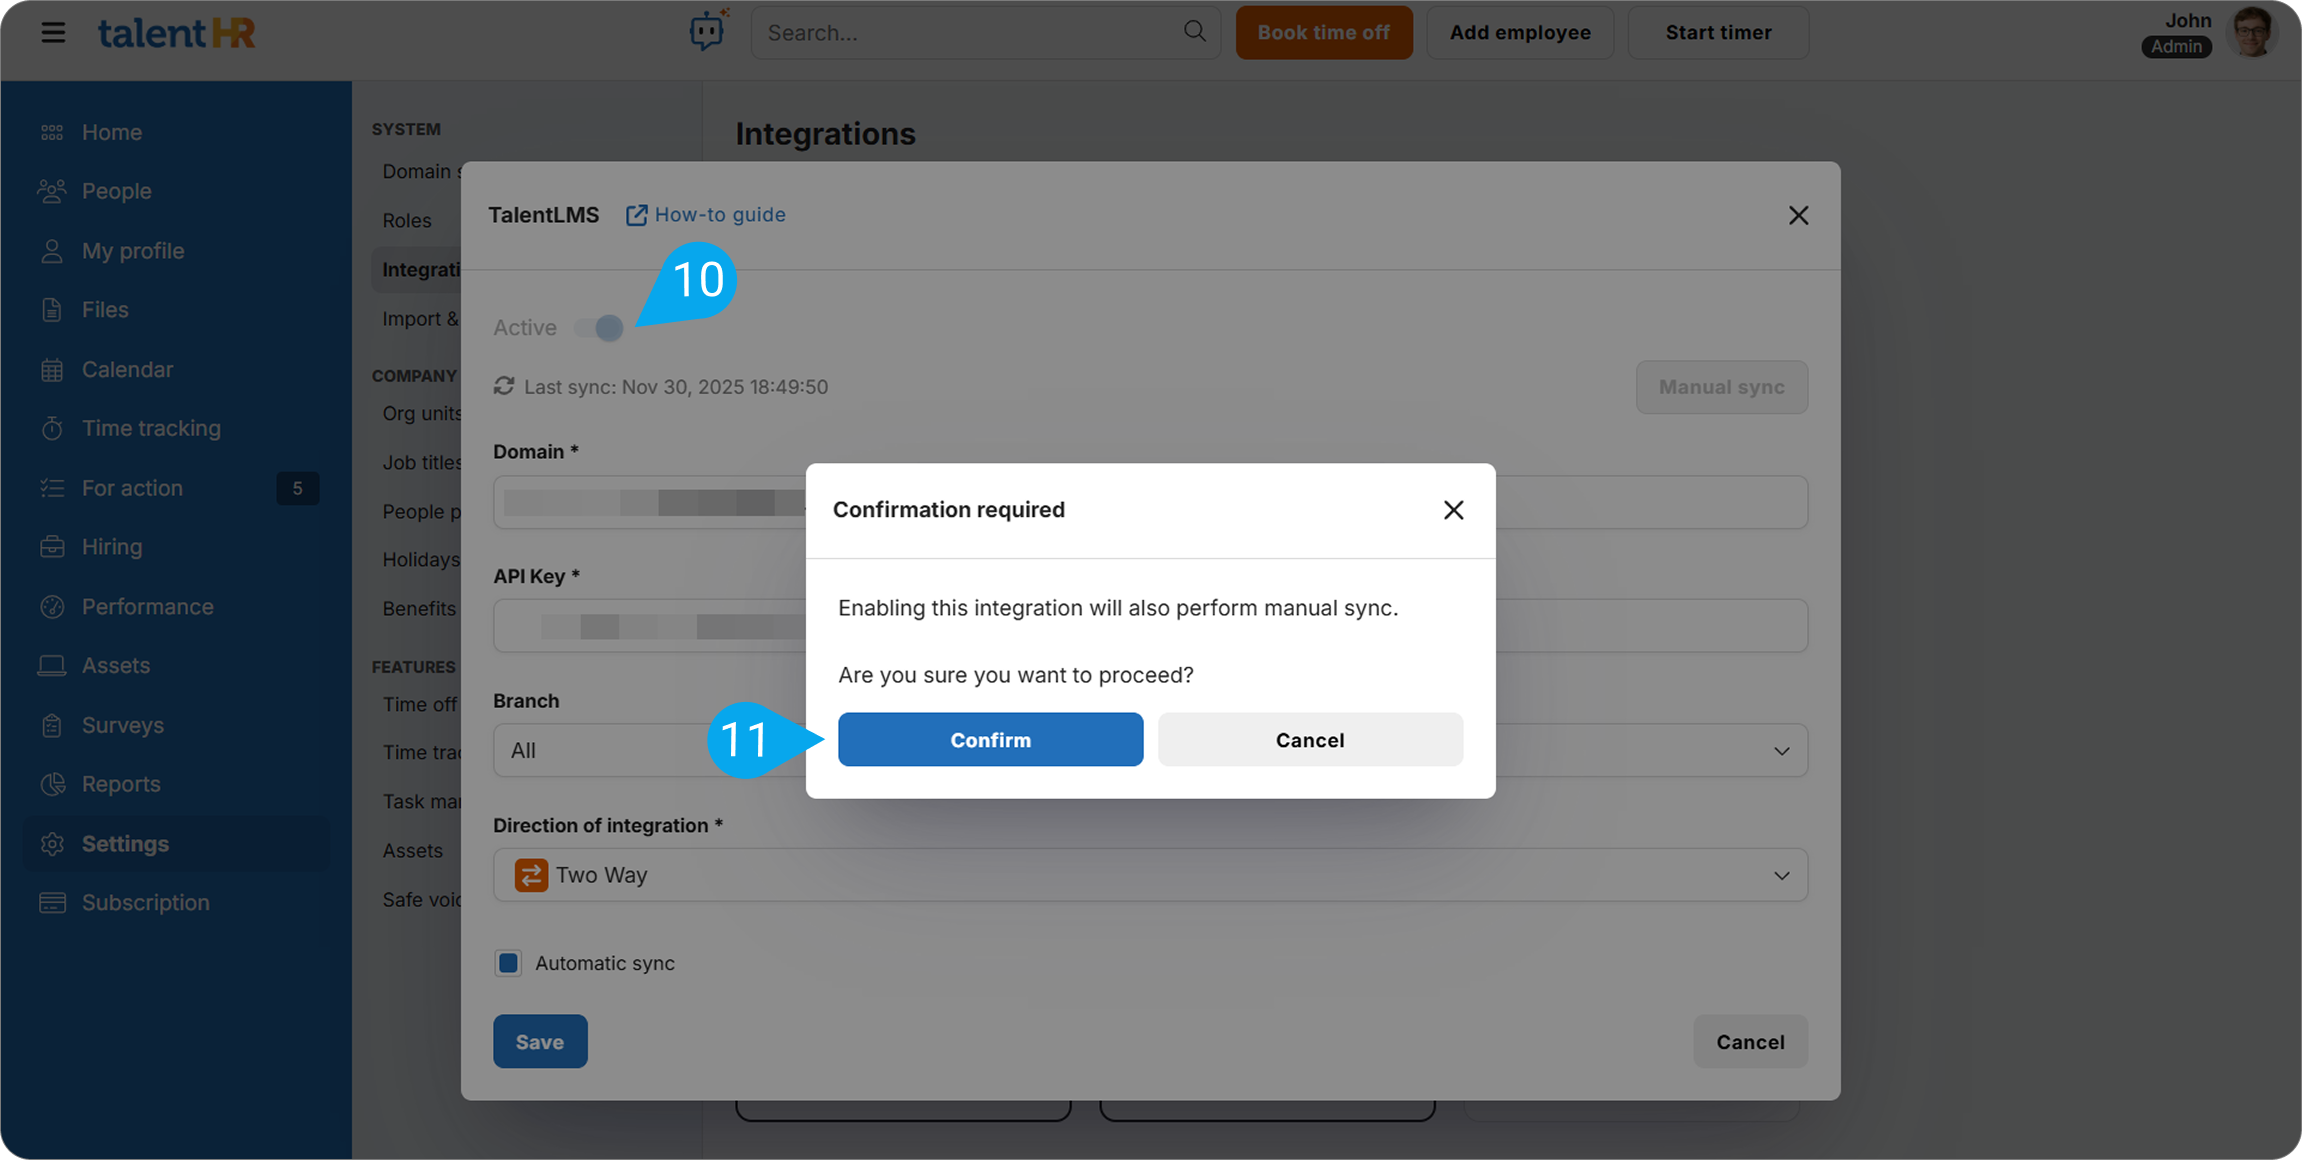
Task: Click the hamburger menu icon
Action: click(53, 33)
